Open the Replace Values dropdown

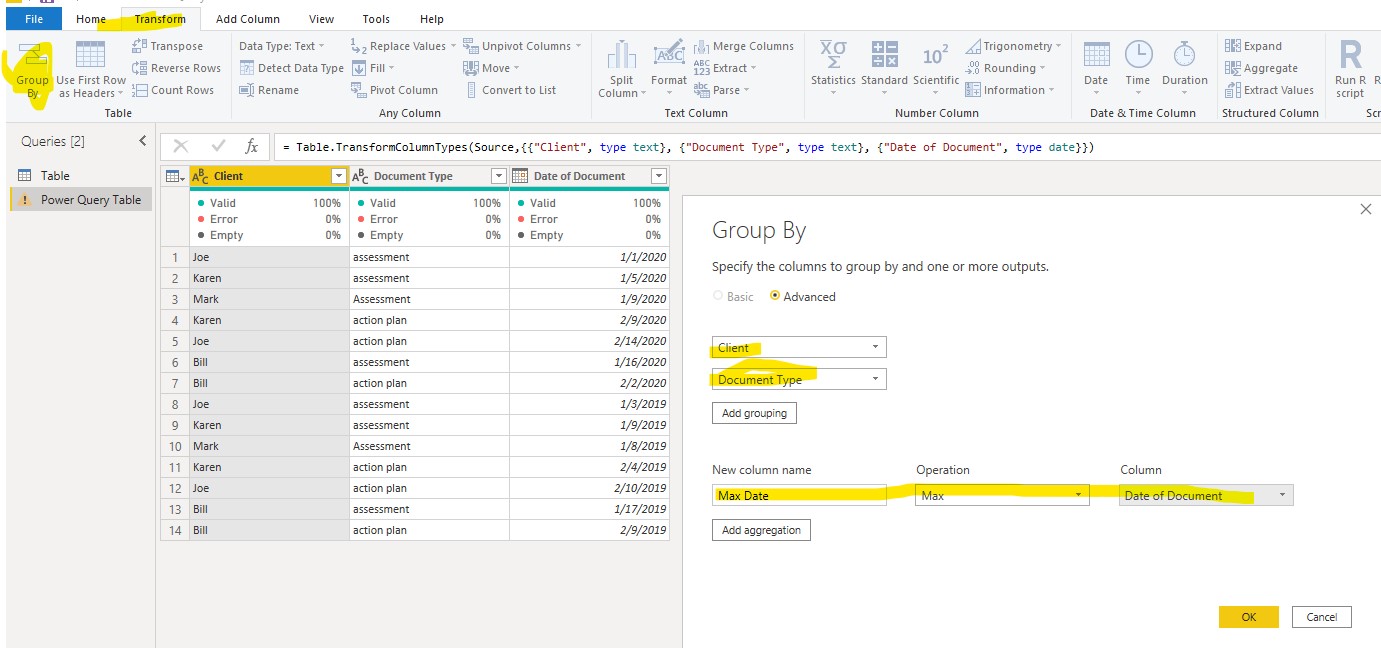coord(403,46)
